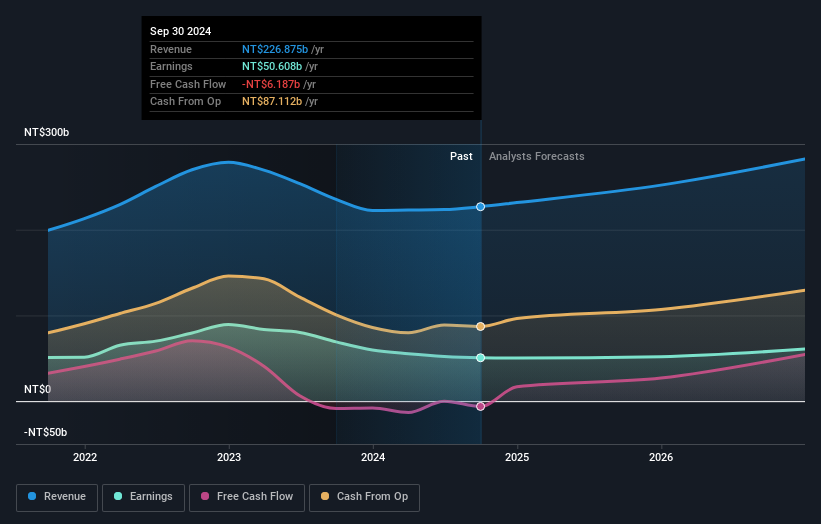The height and width of the screenshot is (524, 821).
Task: Click the Earnings data point marker
Action: click(x=481, y=358)
